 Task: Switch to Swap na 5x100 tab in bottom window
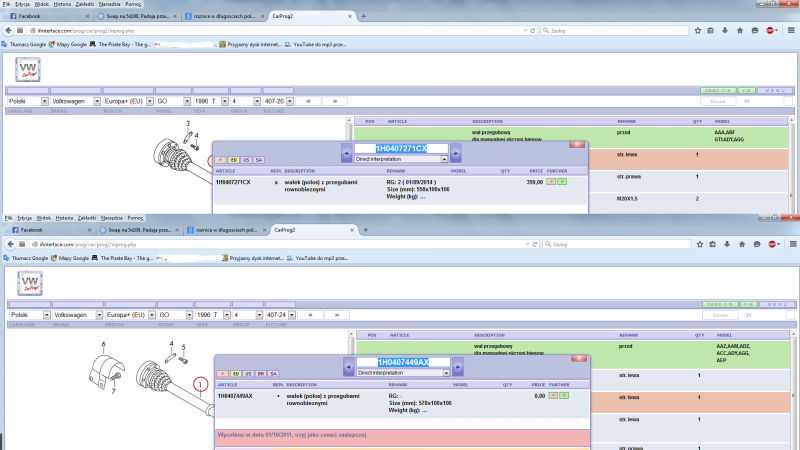(x=138, y=230)
